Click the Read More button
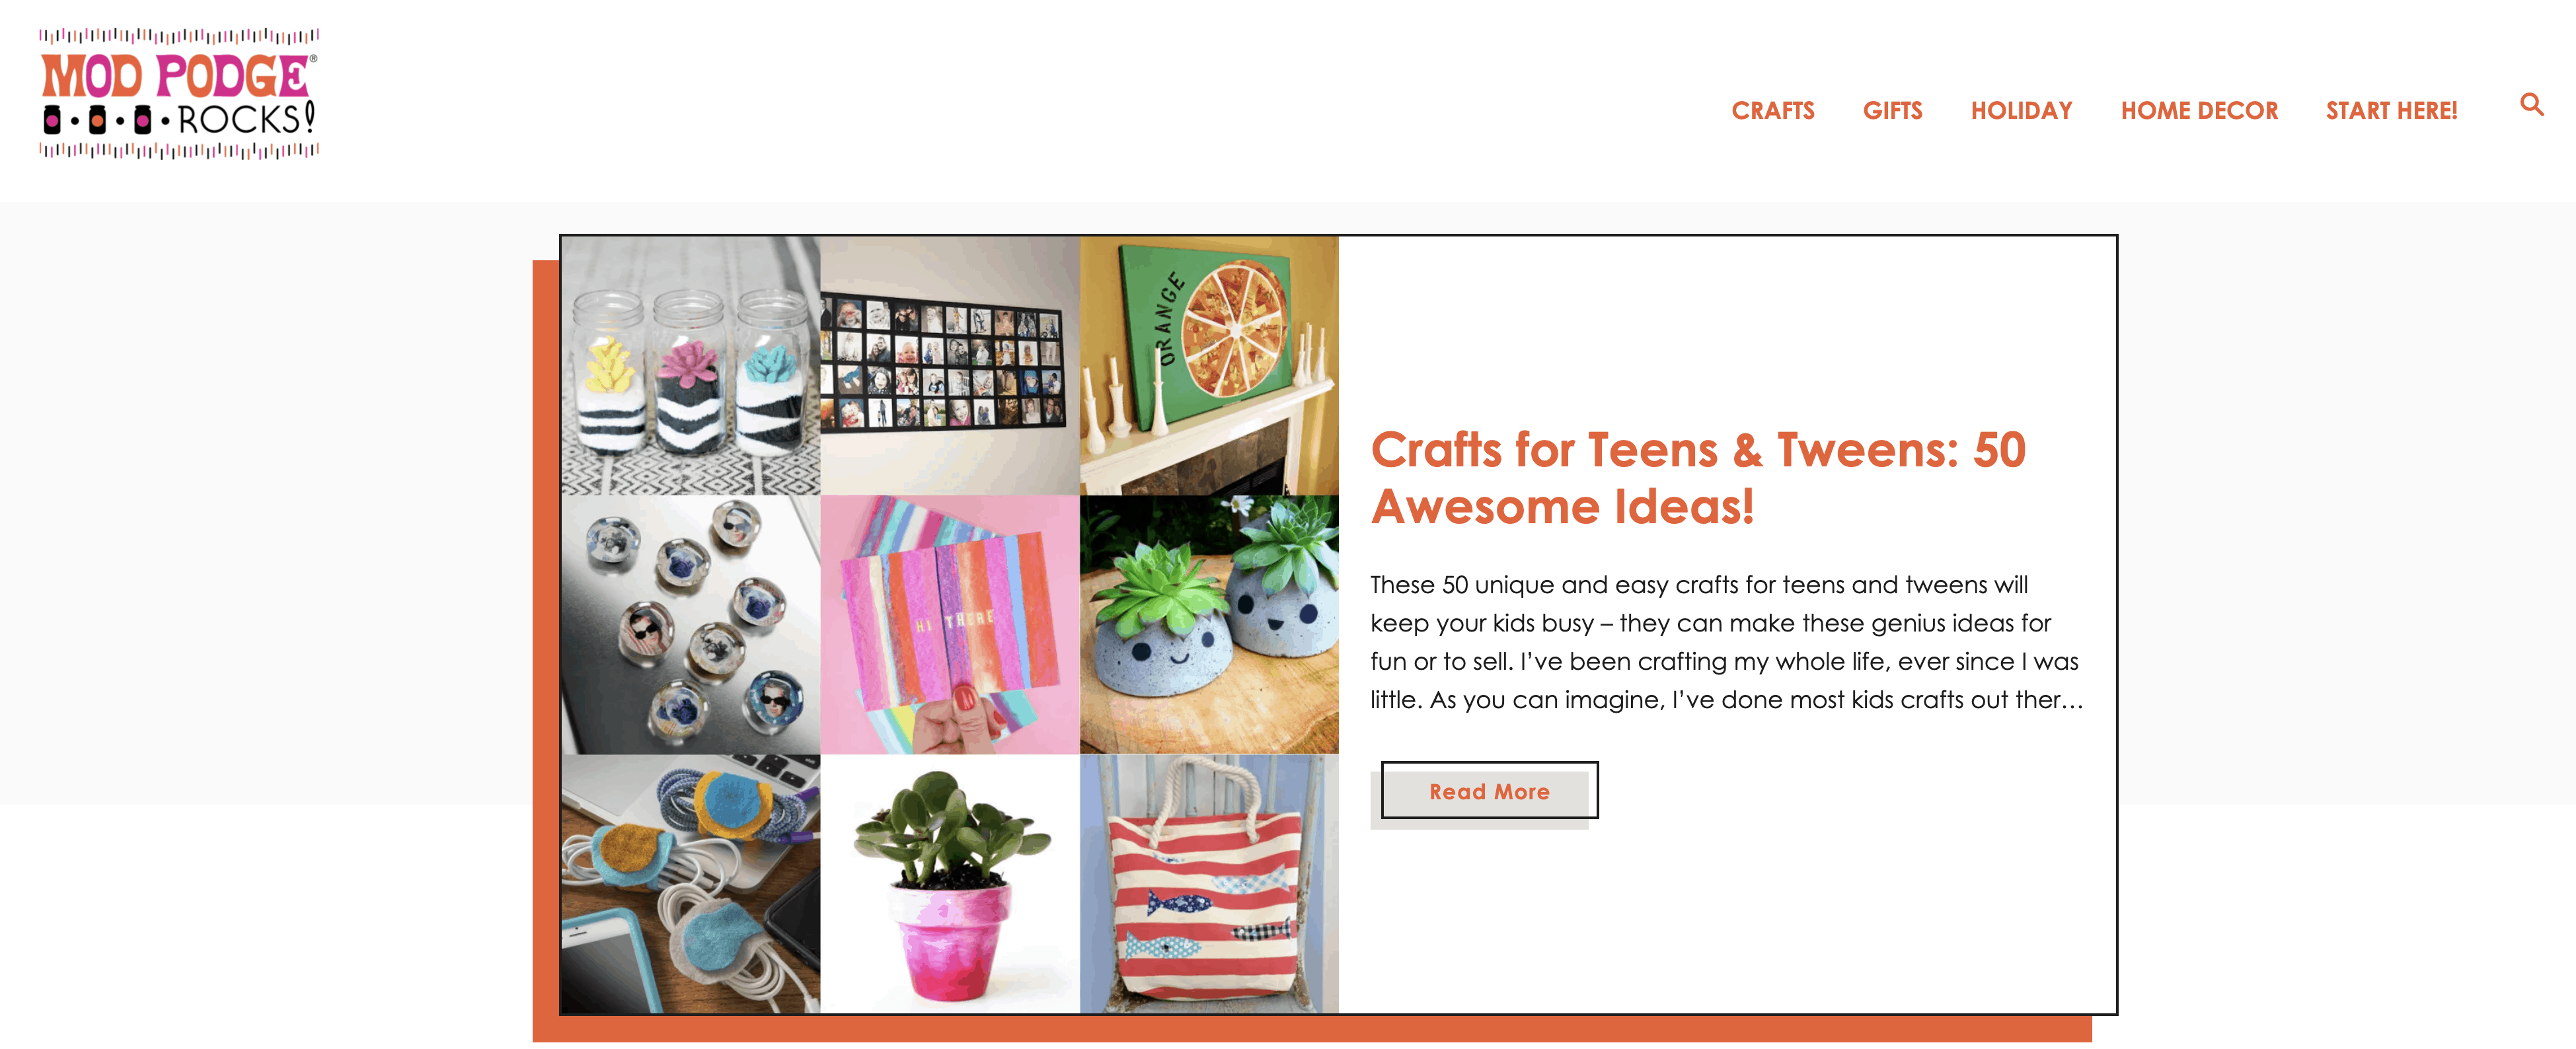 point(1489,791)
